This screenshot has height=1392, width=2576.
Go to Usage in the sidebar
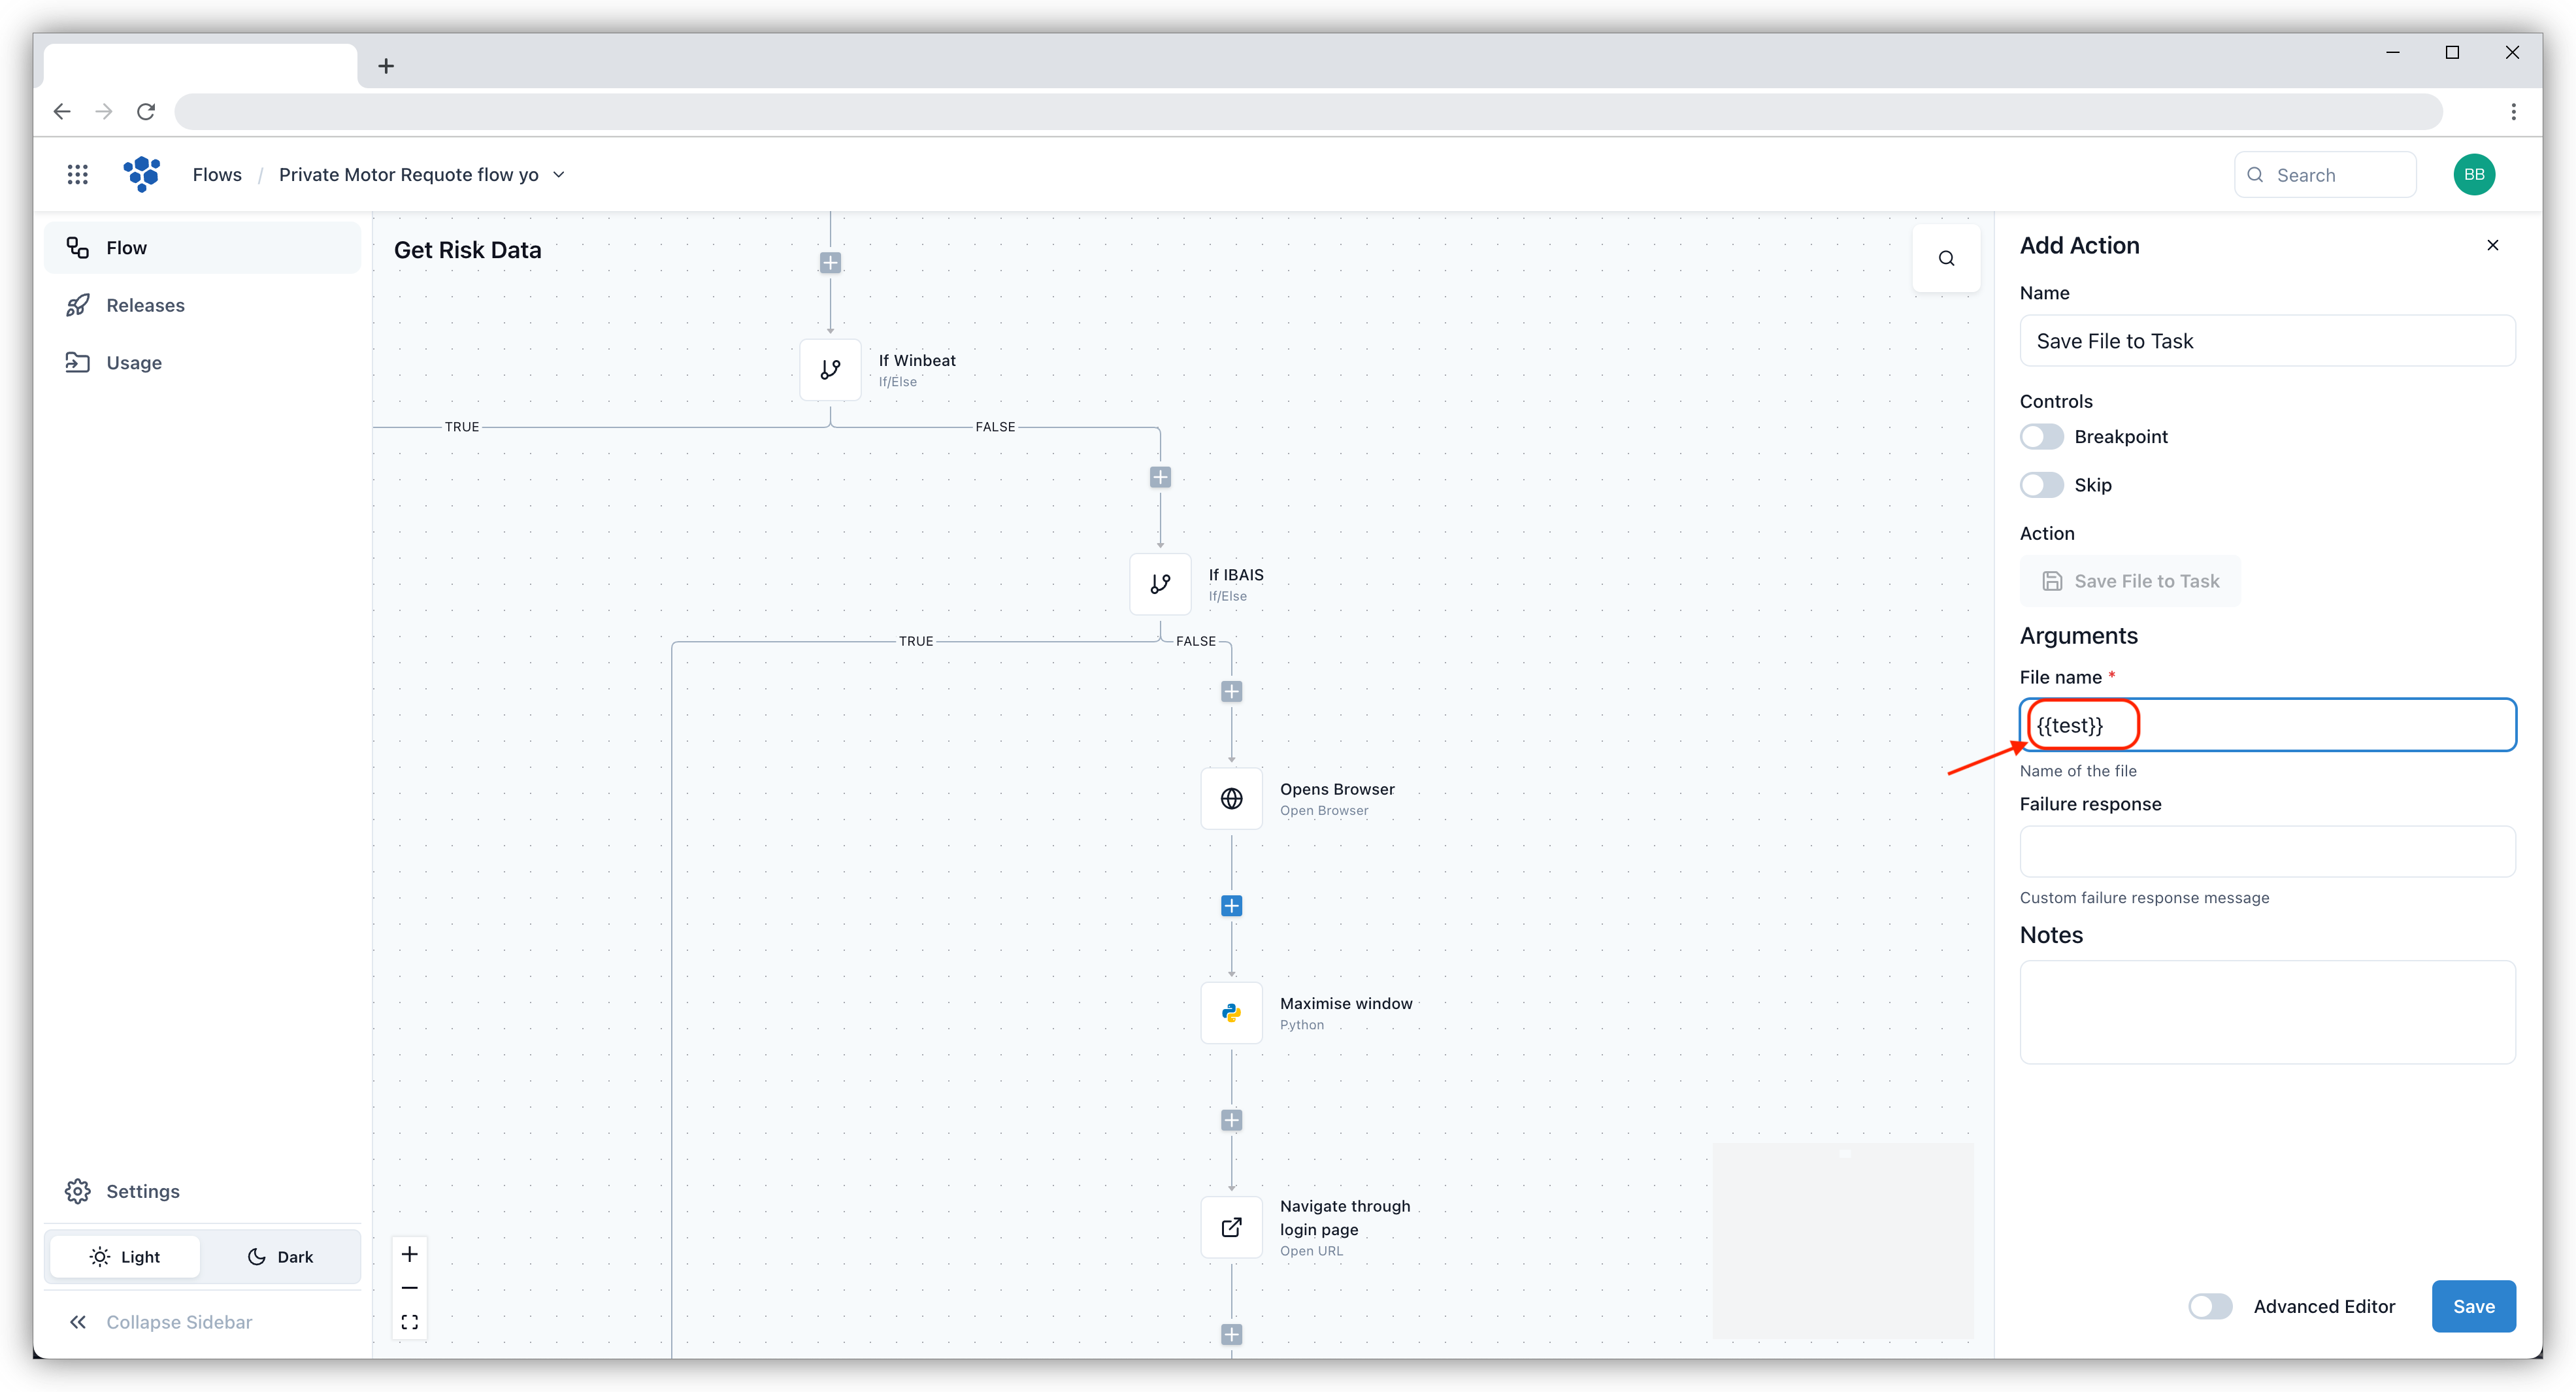[x=134, y=363]
